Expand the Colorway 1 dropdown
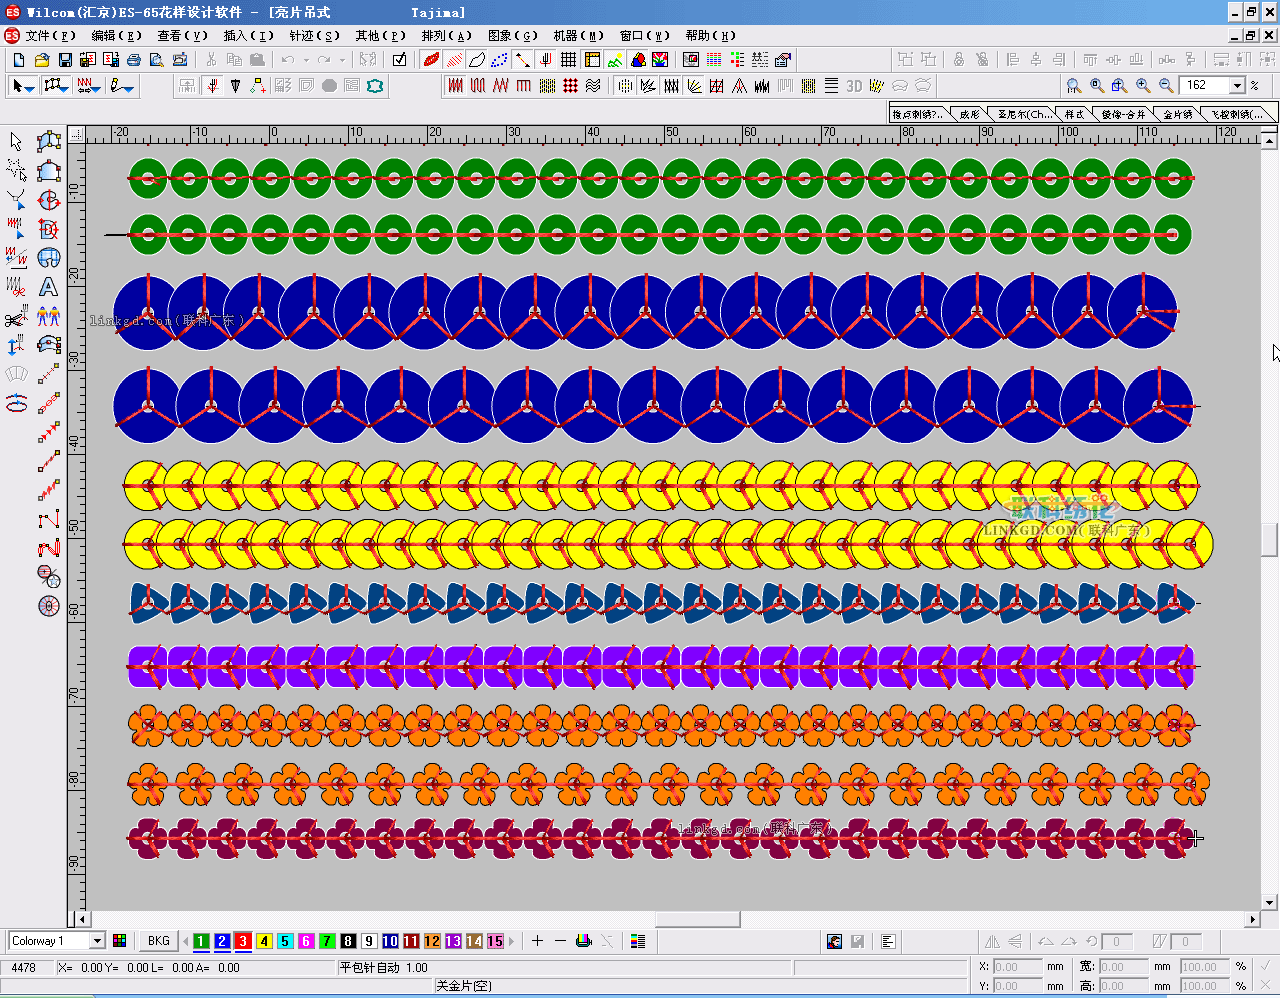The width and height of the screenshot is (1280, 998). point(97,941)
